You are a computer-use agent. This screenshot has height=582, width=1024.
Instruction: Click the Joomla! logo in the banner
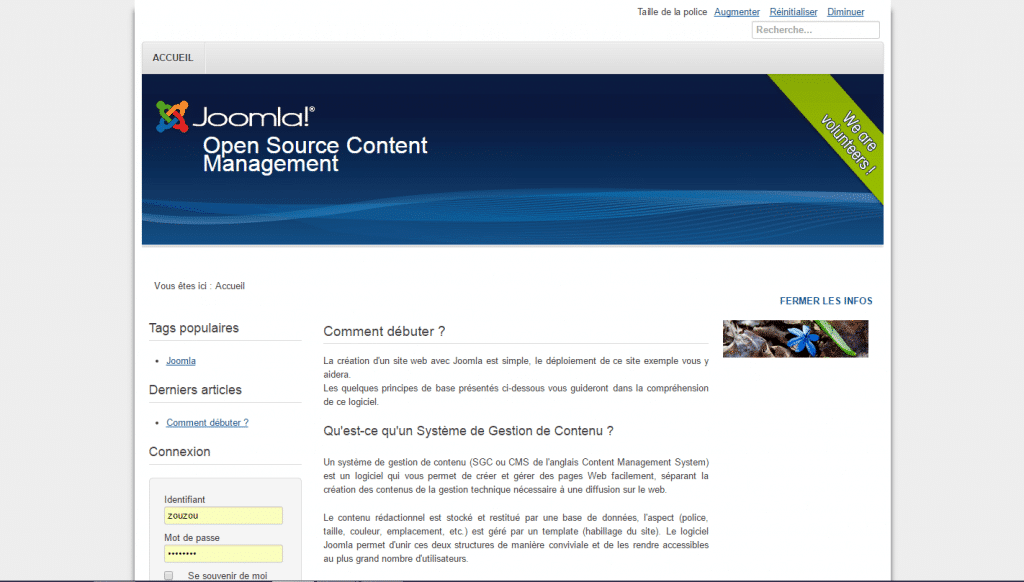[235, 117]
